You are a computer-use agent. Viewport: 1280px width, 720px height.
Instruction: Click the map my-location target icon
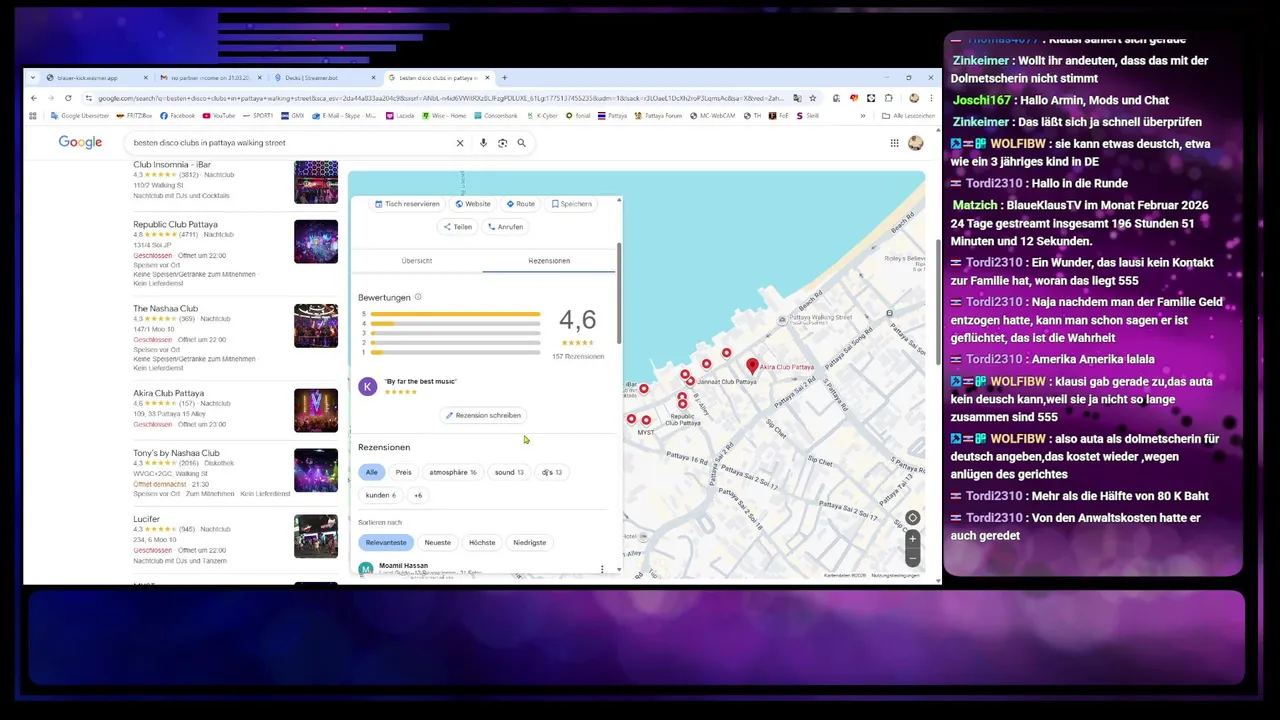[x=912, y=518]
